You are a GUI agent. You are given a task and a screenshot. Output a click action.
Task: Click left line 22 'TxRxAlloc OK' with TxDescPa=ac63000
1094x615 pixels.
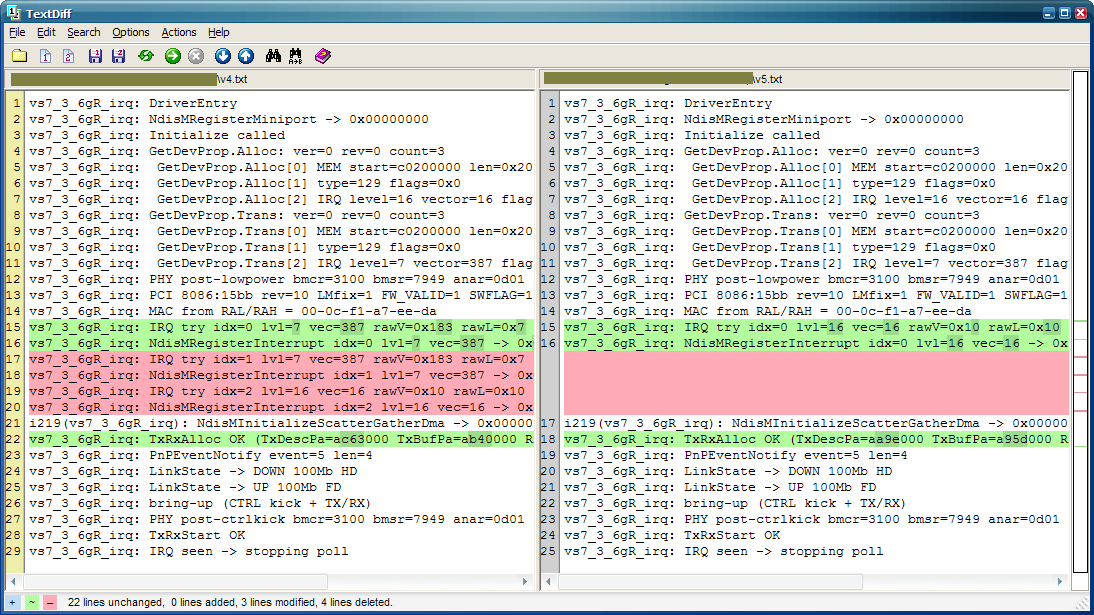280,440
